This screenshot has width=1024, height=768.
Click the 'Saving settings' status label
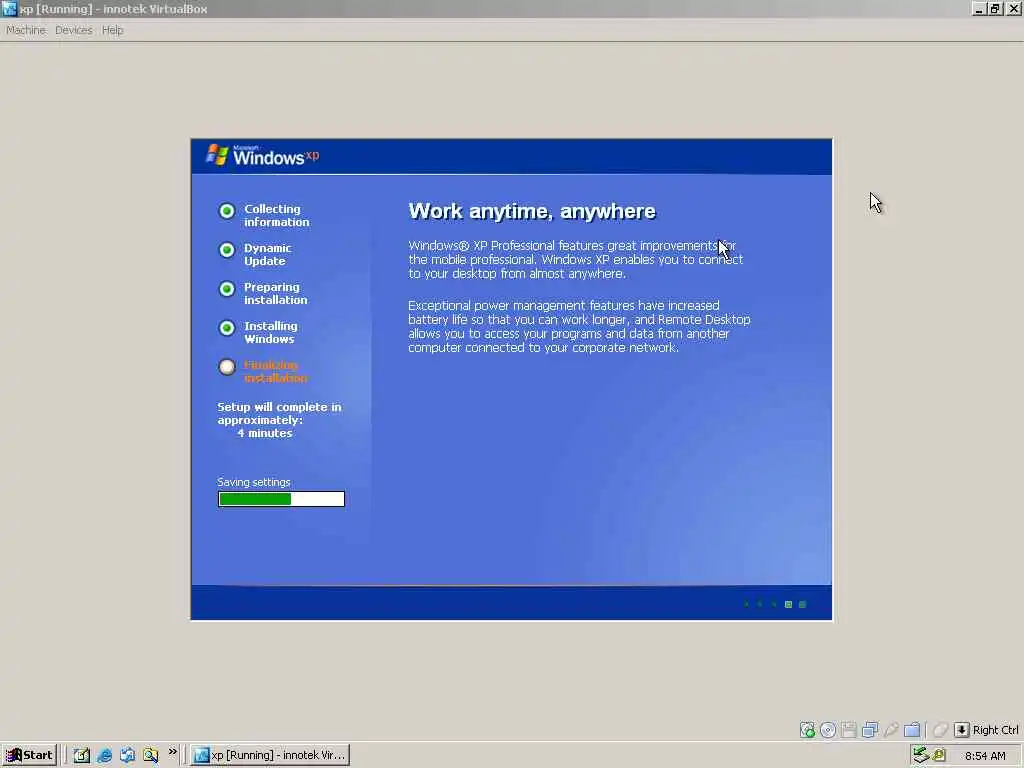[253, 482]
